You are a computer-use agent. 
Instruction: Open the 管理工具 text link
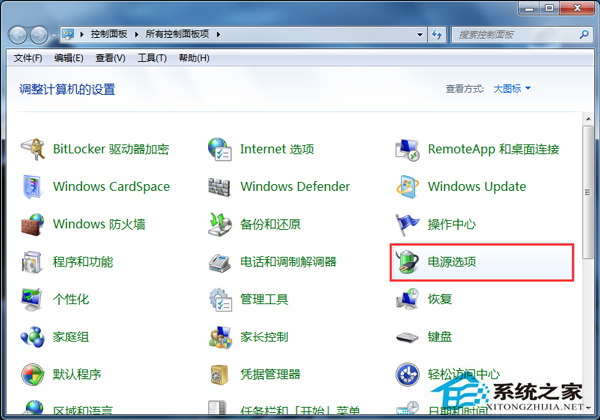tap(264, 300)
